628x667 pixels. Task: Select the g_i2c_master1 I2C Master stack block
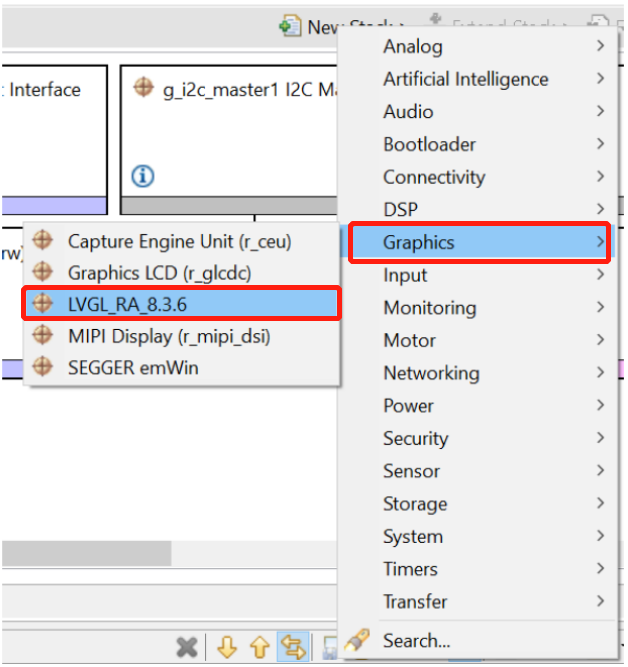pos(230,140)
